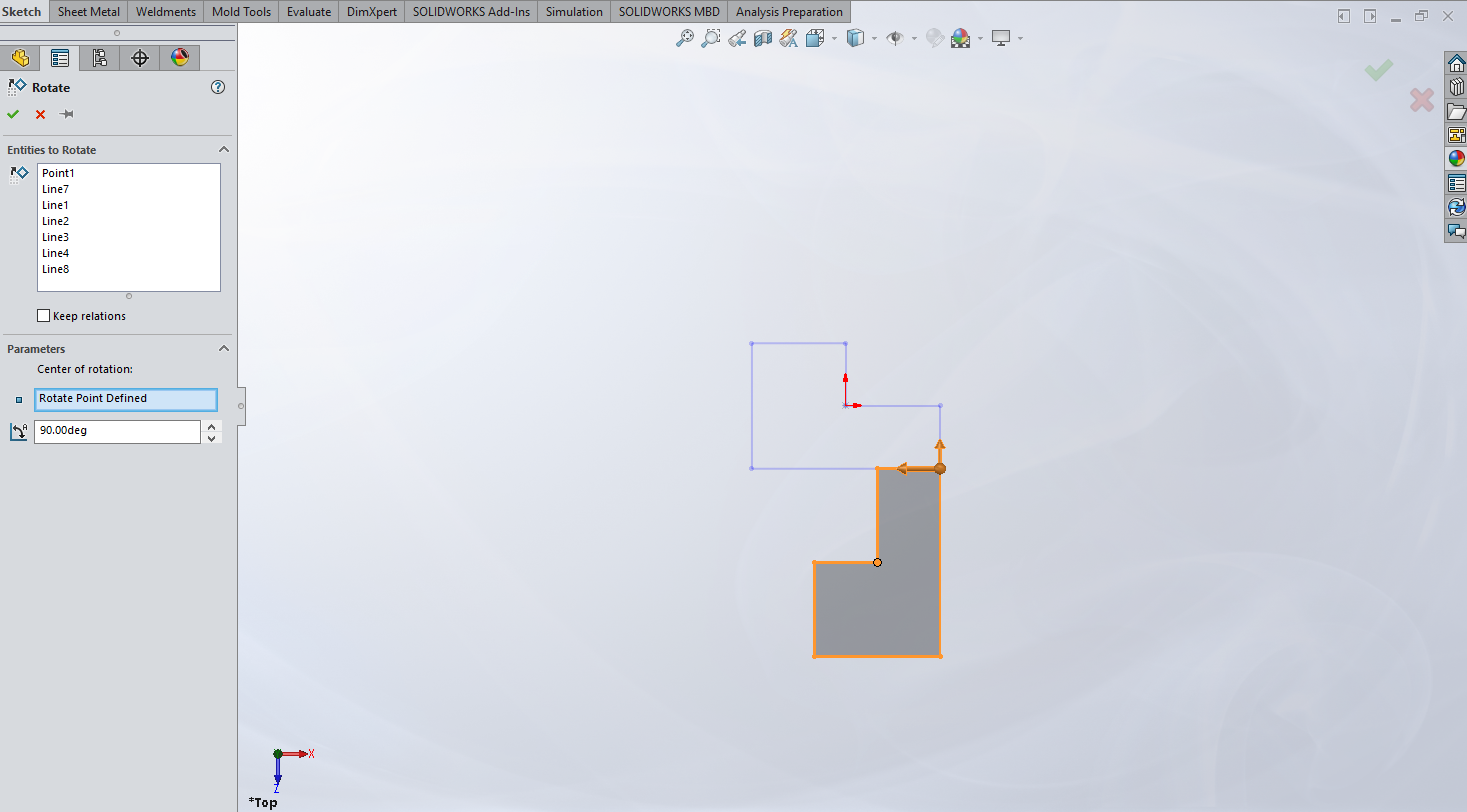Collapse the Entities to Rotate section
The image size is (1467, 812).
(224, 150)
